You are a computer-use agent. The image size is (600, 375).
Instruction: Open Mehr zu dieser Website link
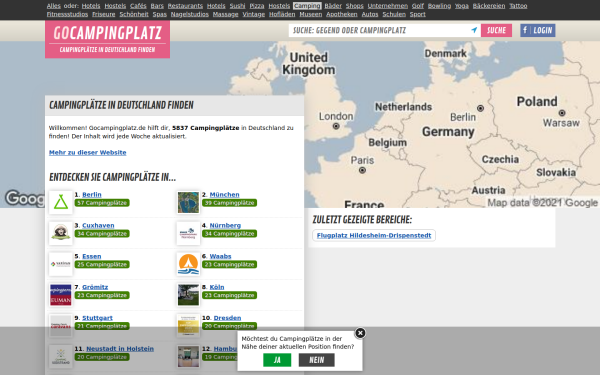(x=88, y=152)
